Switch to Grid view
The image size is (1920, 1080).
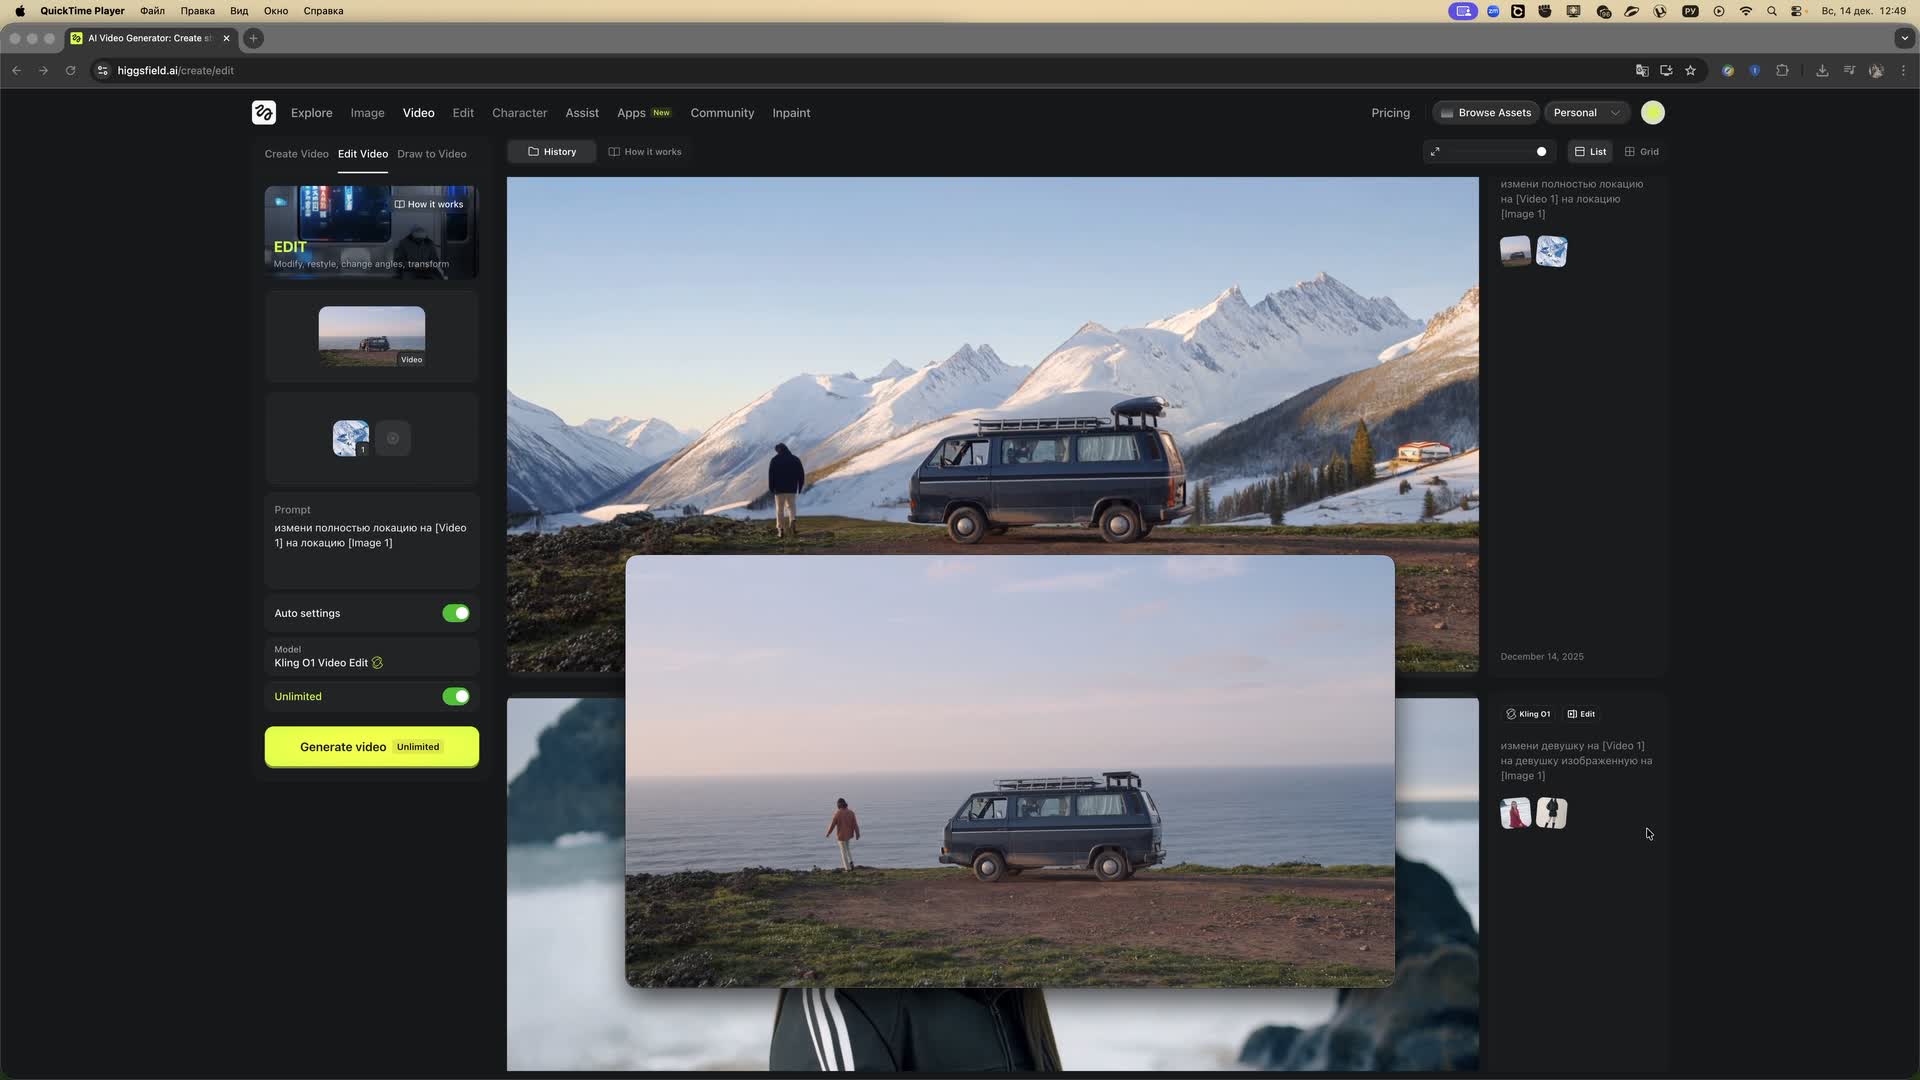(1642, 152)
